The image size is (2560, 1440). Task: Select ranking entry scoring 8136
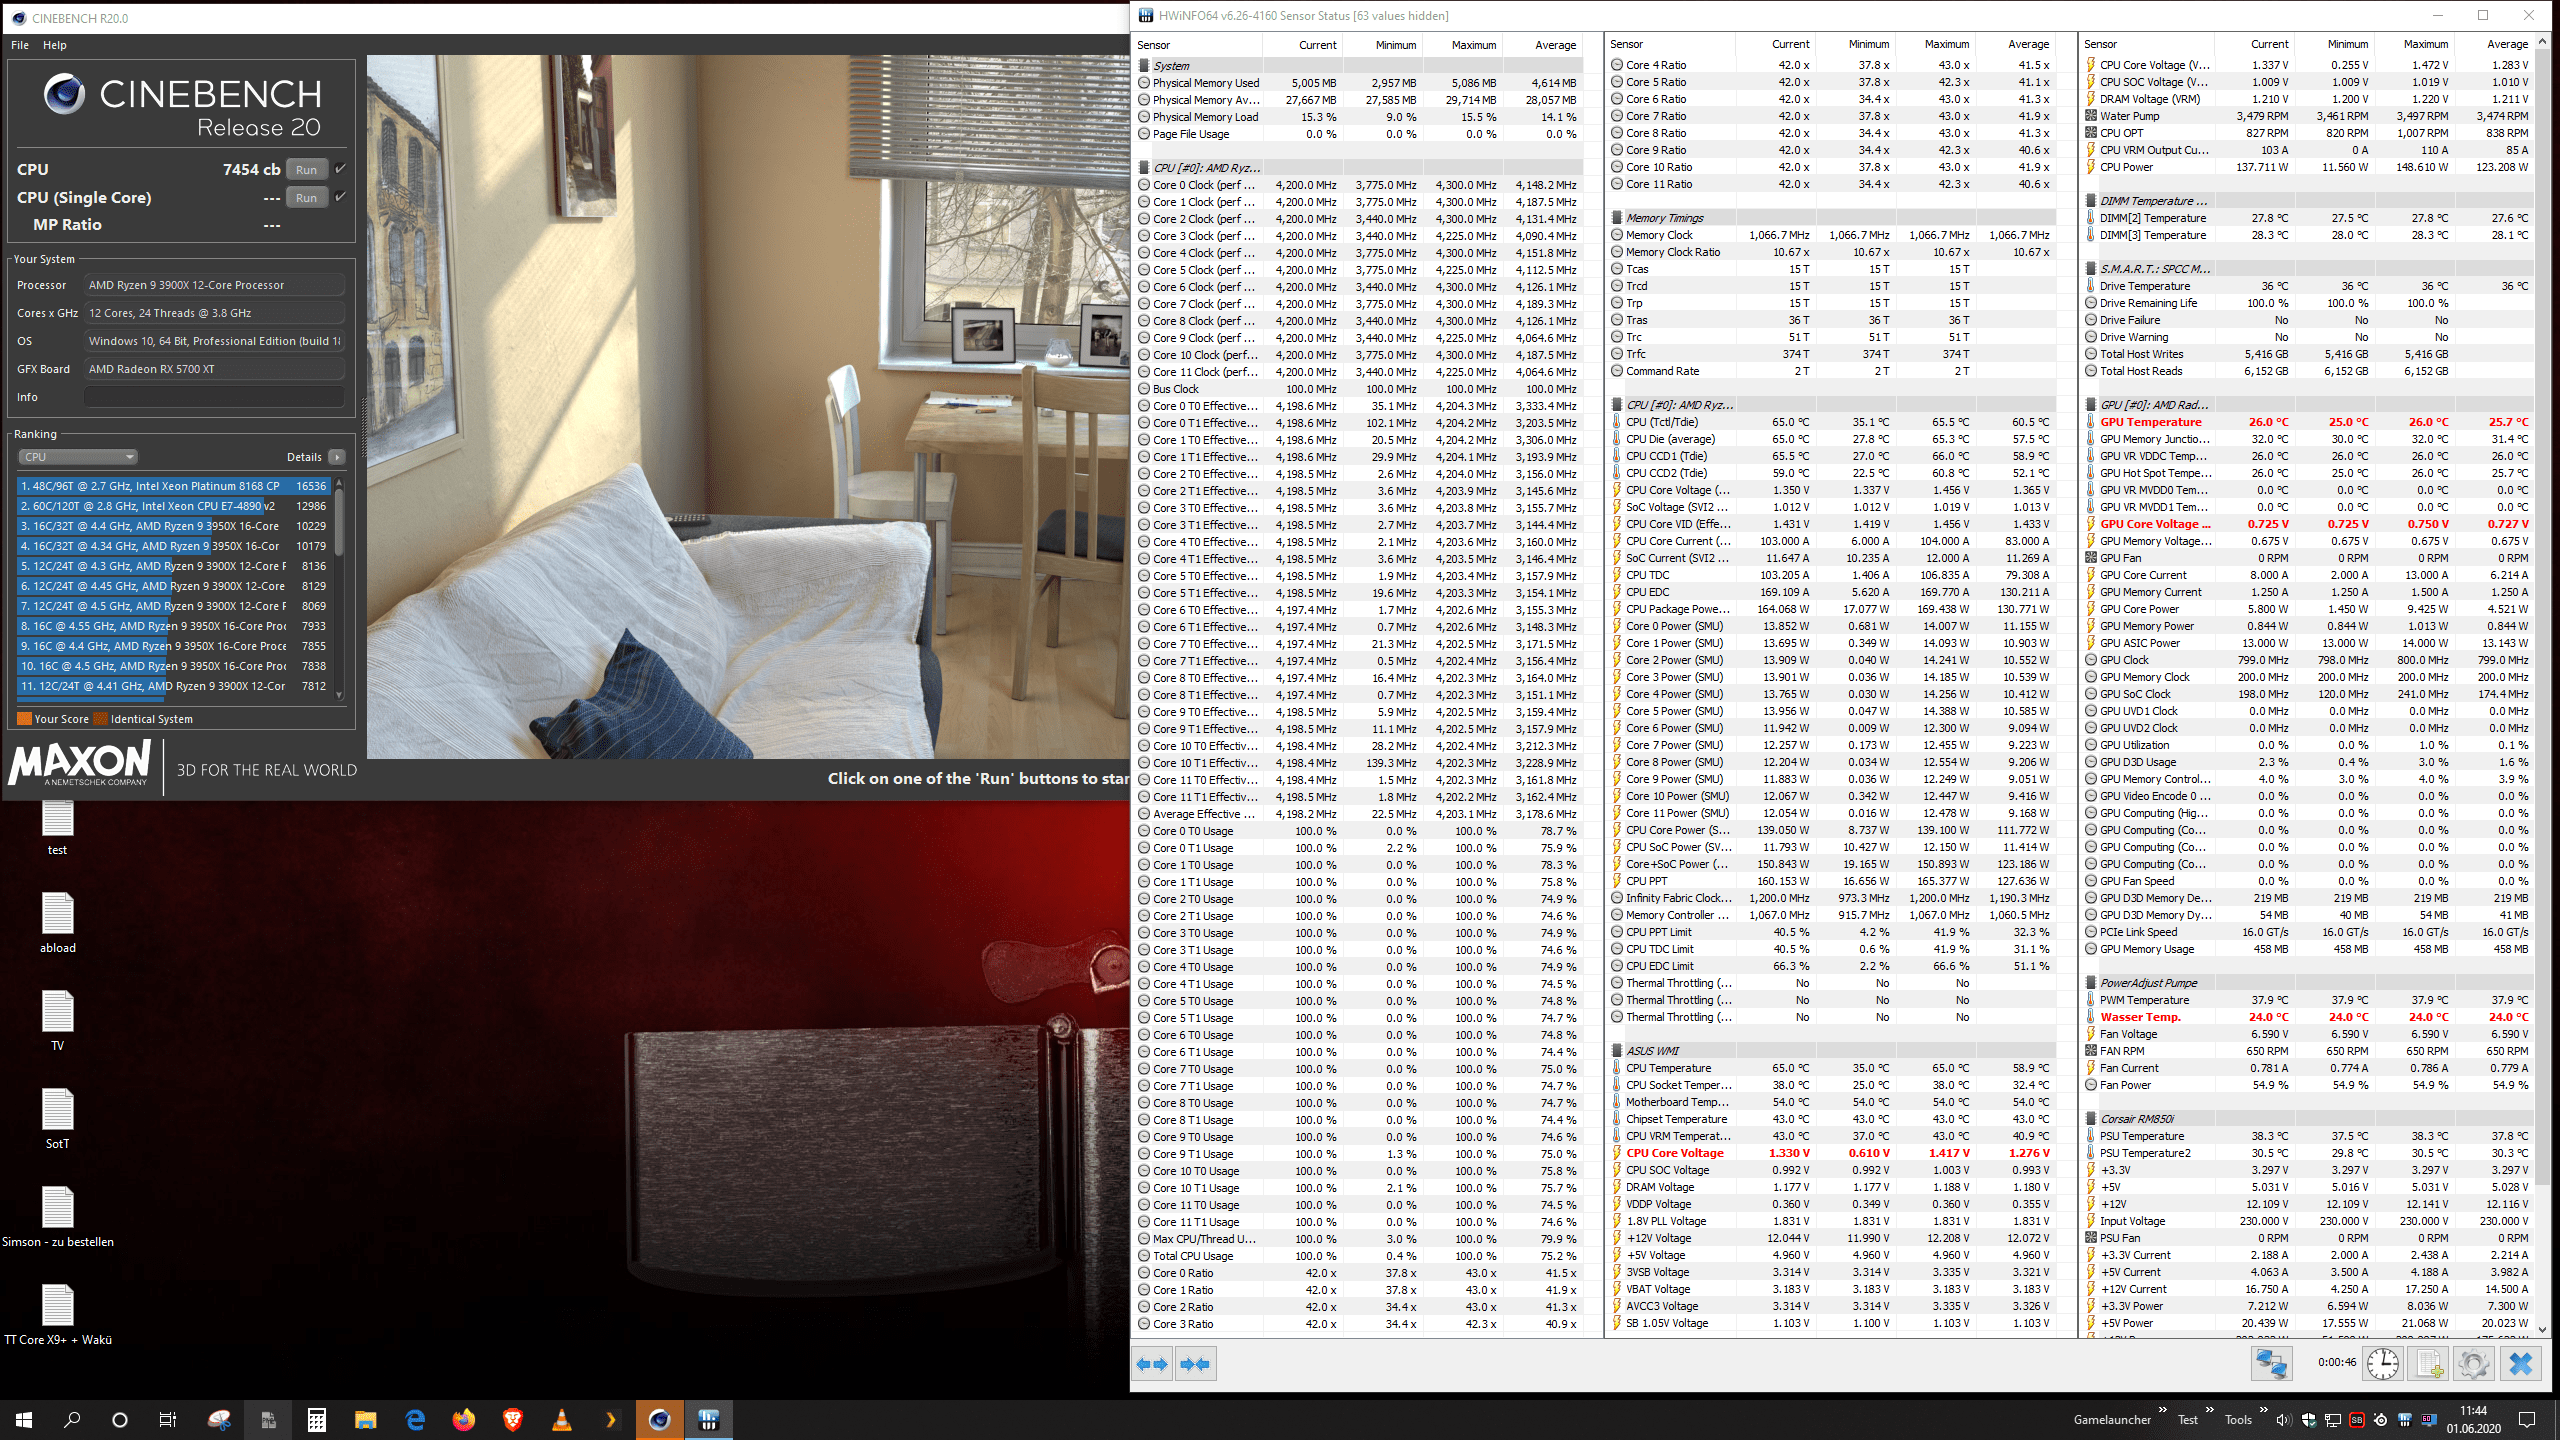(x=175, y=566)
